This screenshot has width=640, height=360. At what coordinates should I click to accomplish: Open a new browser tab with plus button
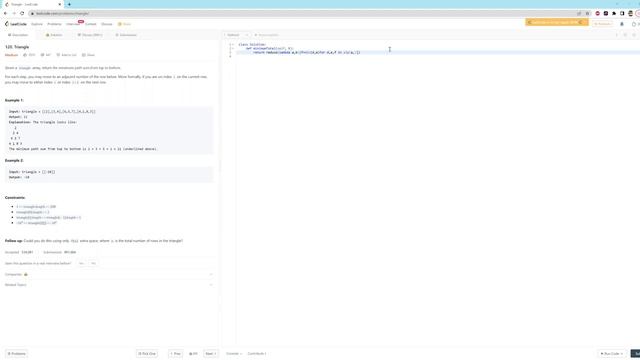click(69, 4)
